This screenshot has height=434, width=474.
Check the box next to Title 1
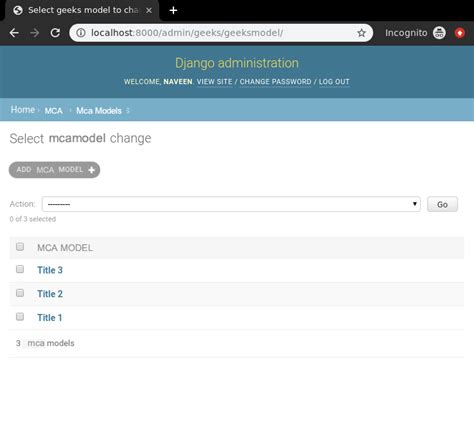coord(20,316)
